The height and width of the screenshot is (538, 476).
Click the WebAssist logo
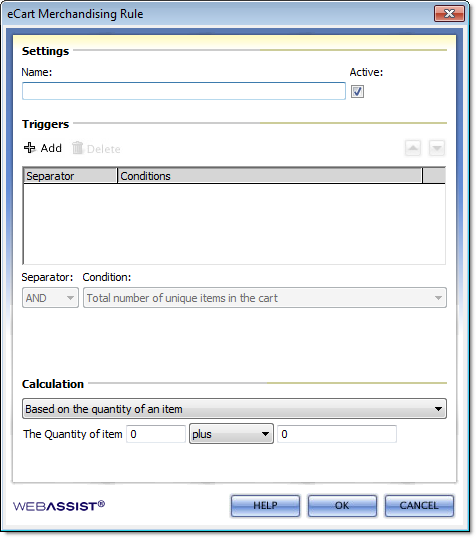click(59, 506)
